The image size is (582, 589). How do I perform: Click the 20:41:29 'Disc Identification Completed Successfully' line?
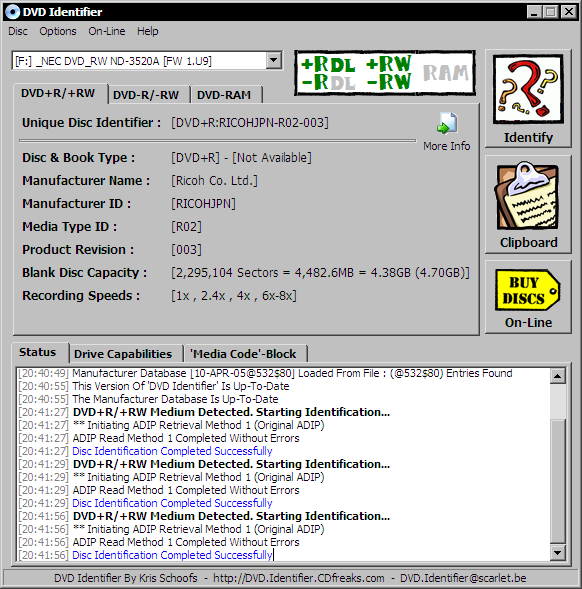[x=145, y=503]
